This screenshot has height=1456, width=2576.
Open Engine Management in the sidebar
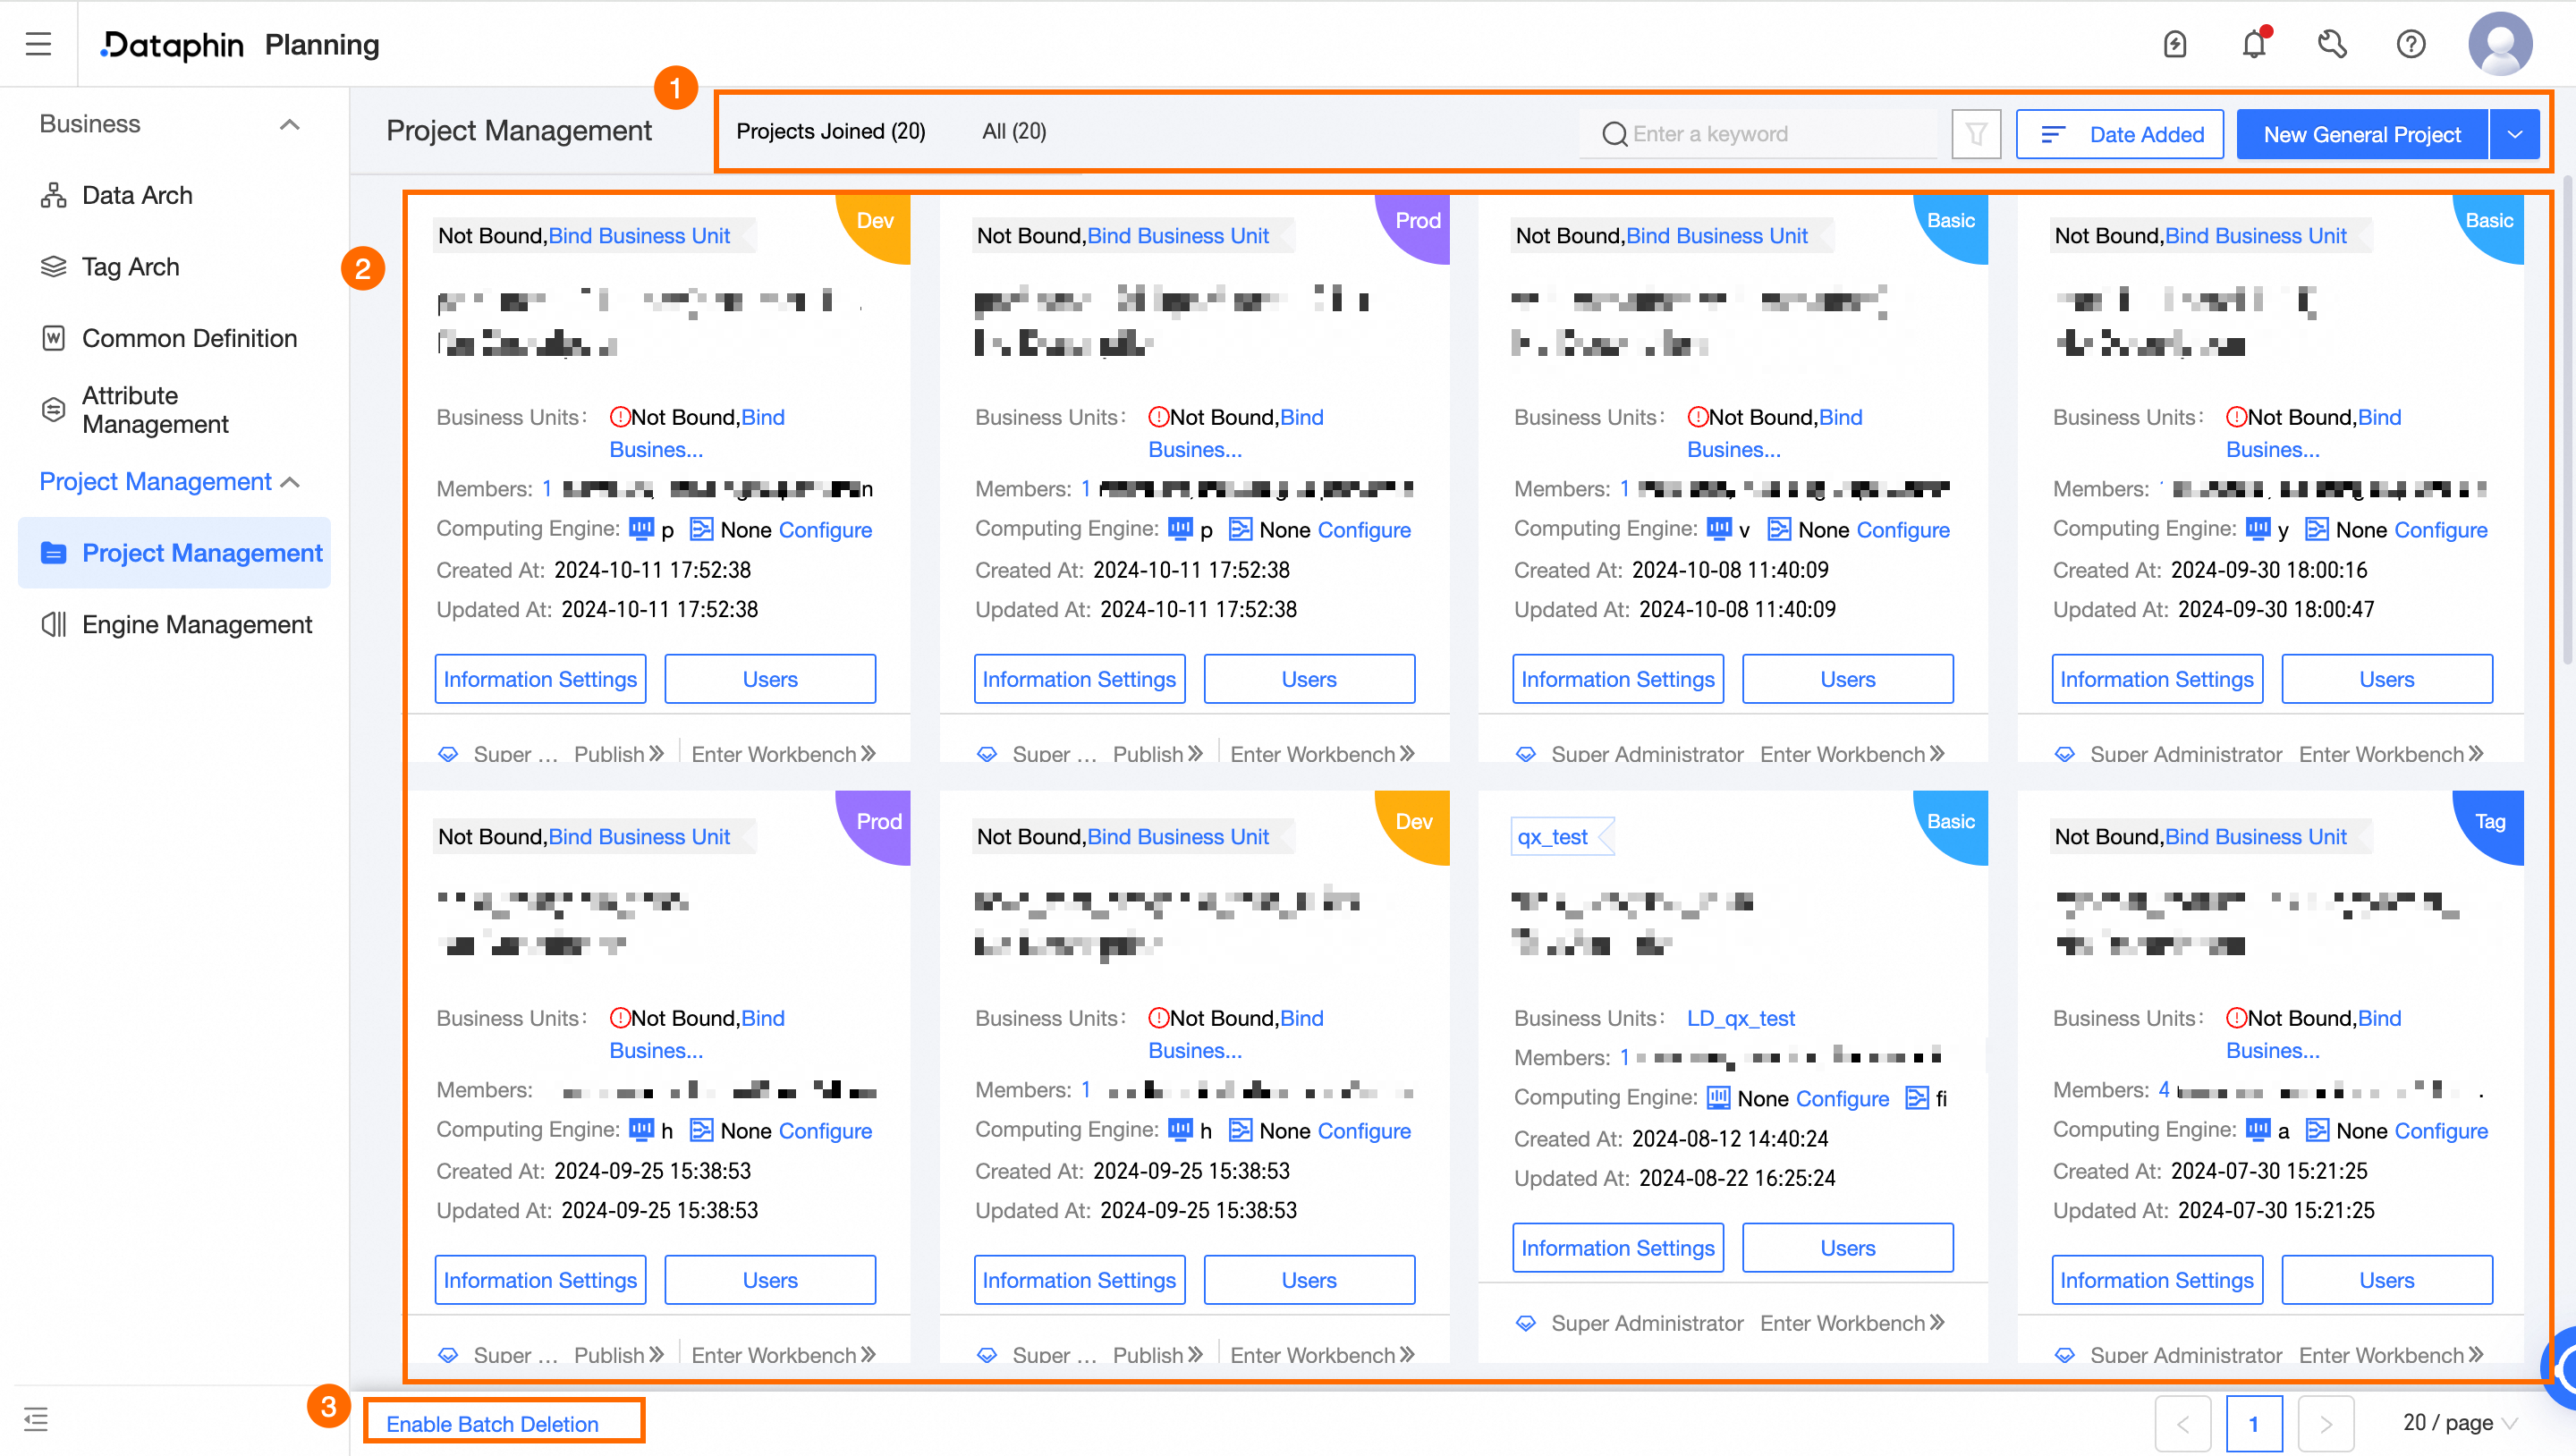[x=196, y=625]
